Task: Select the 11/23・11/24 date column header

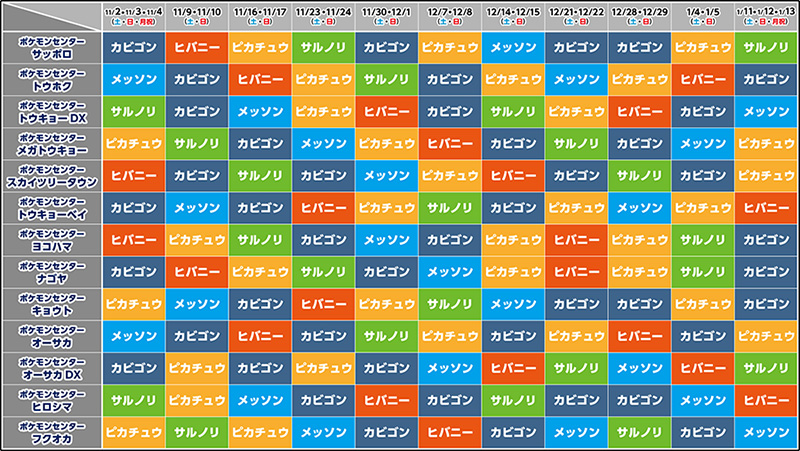Action: [x=323, y=16]
